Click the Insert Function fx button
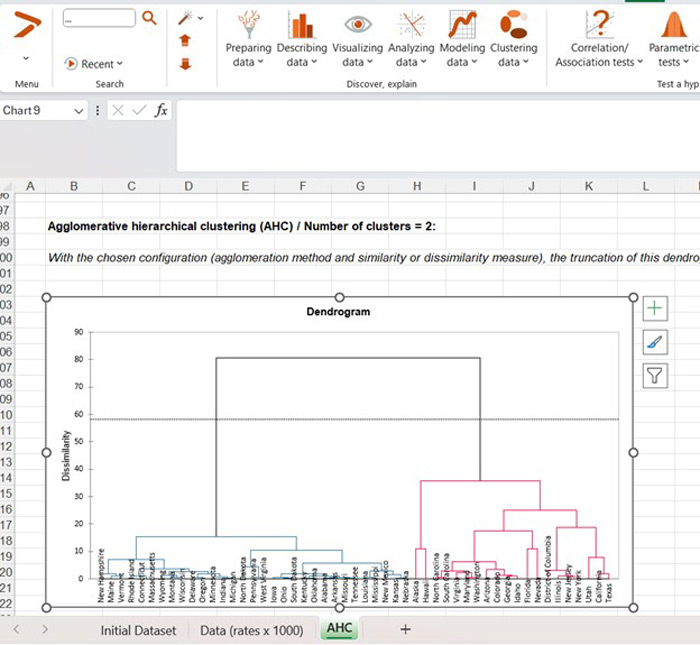 pyautogui.click(x=160, y=111)
